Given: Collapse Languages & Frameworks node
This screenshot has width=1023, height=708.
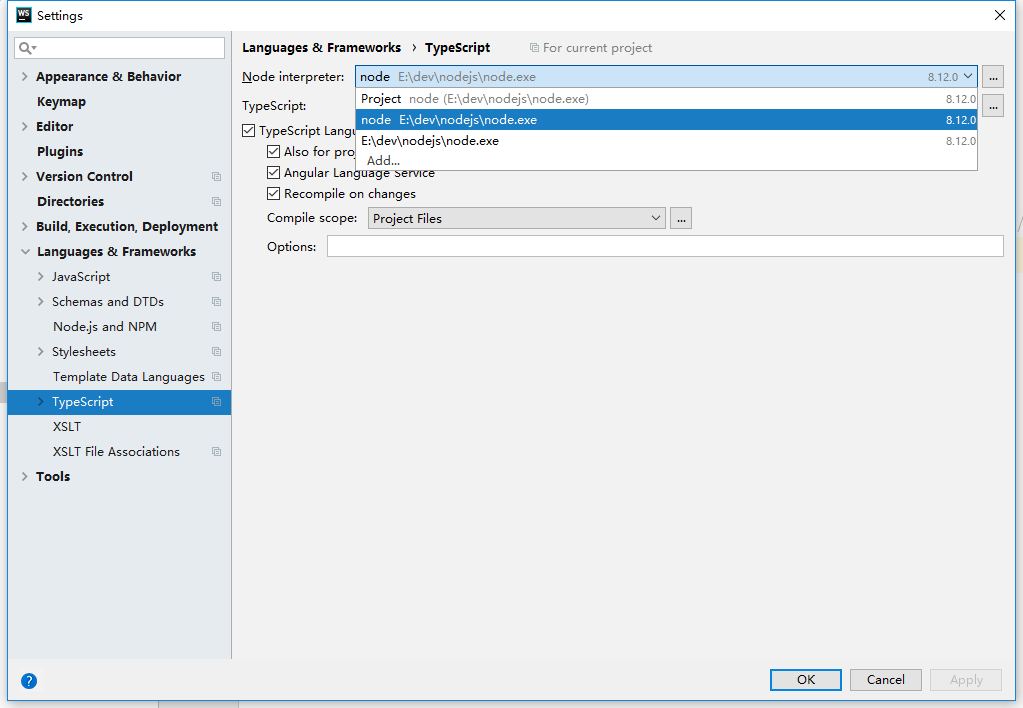Looking at the screenshot, I should (25, 251).
